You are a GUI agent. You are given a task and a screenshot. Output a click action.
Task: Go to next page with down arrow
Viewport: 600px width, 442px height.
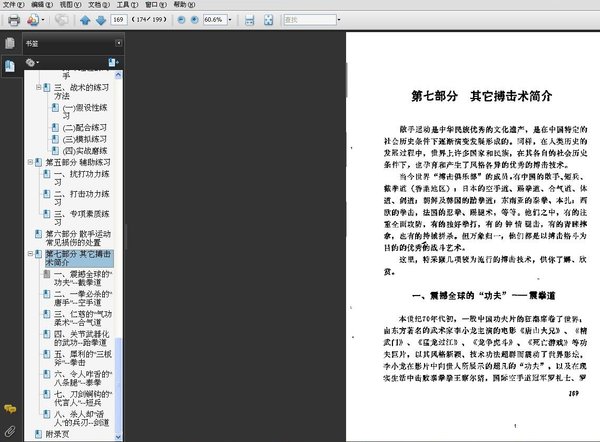[x=101, y=20]
